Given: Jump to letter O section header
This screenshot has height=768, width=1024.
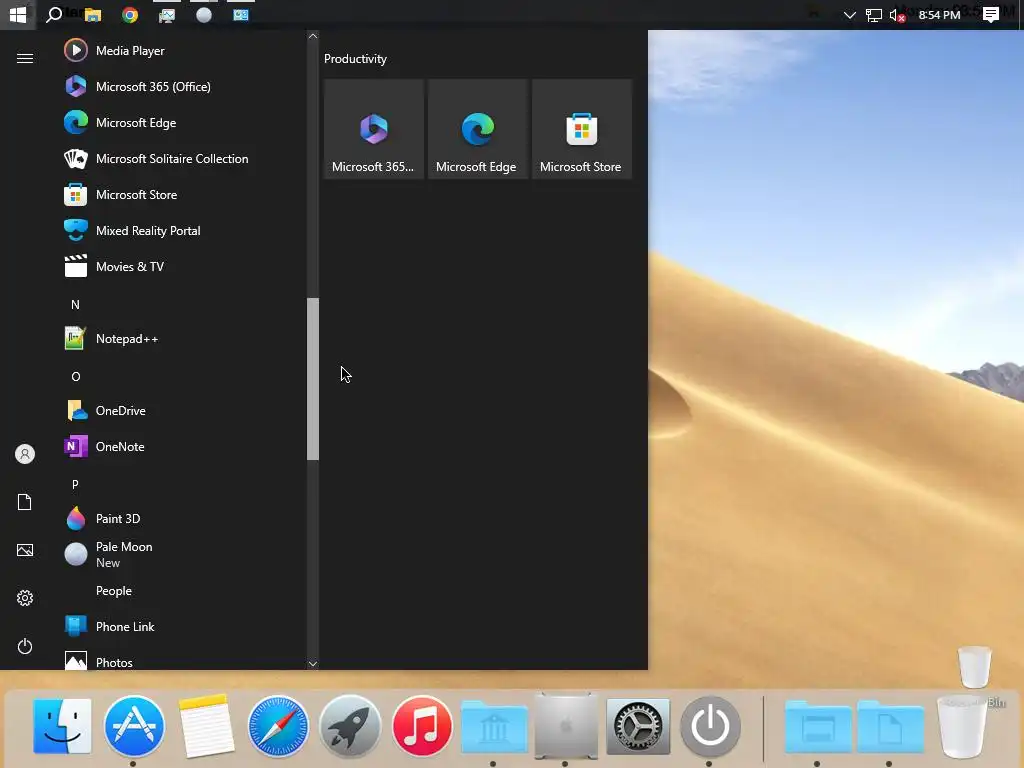Looking at the screenshot, I should (75, 376).
